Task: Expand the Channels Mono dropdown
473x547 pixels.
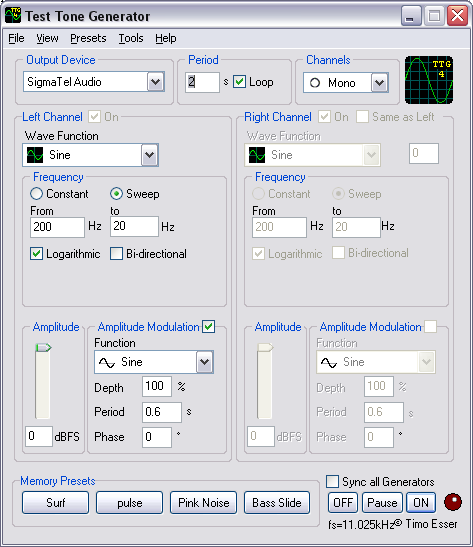Action: pos(380,83)
